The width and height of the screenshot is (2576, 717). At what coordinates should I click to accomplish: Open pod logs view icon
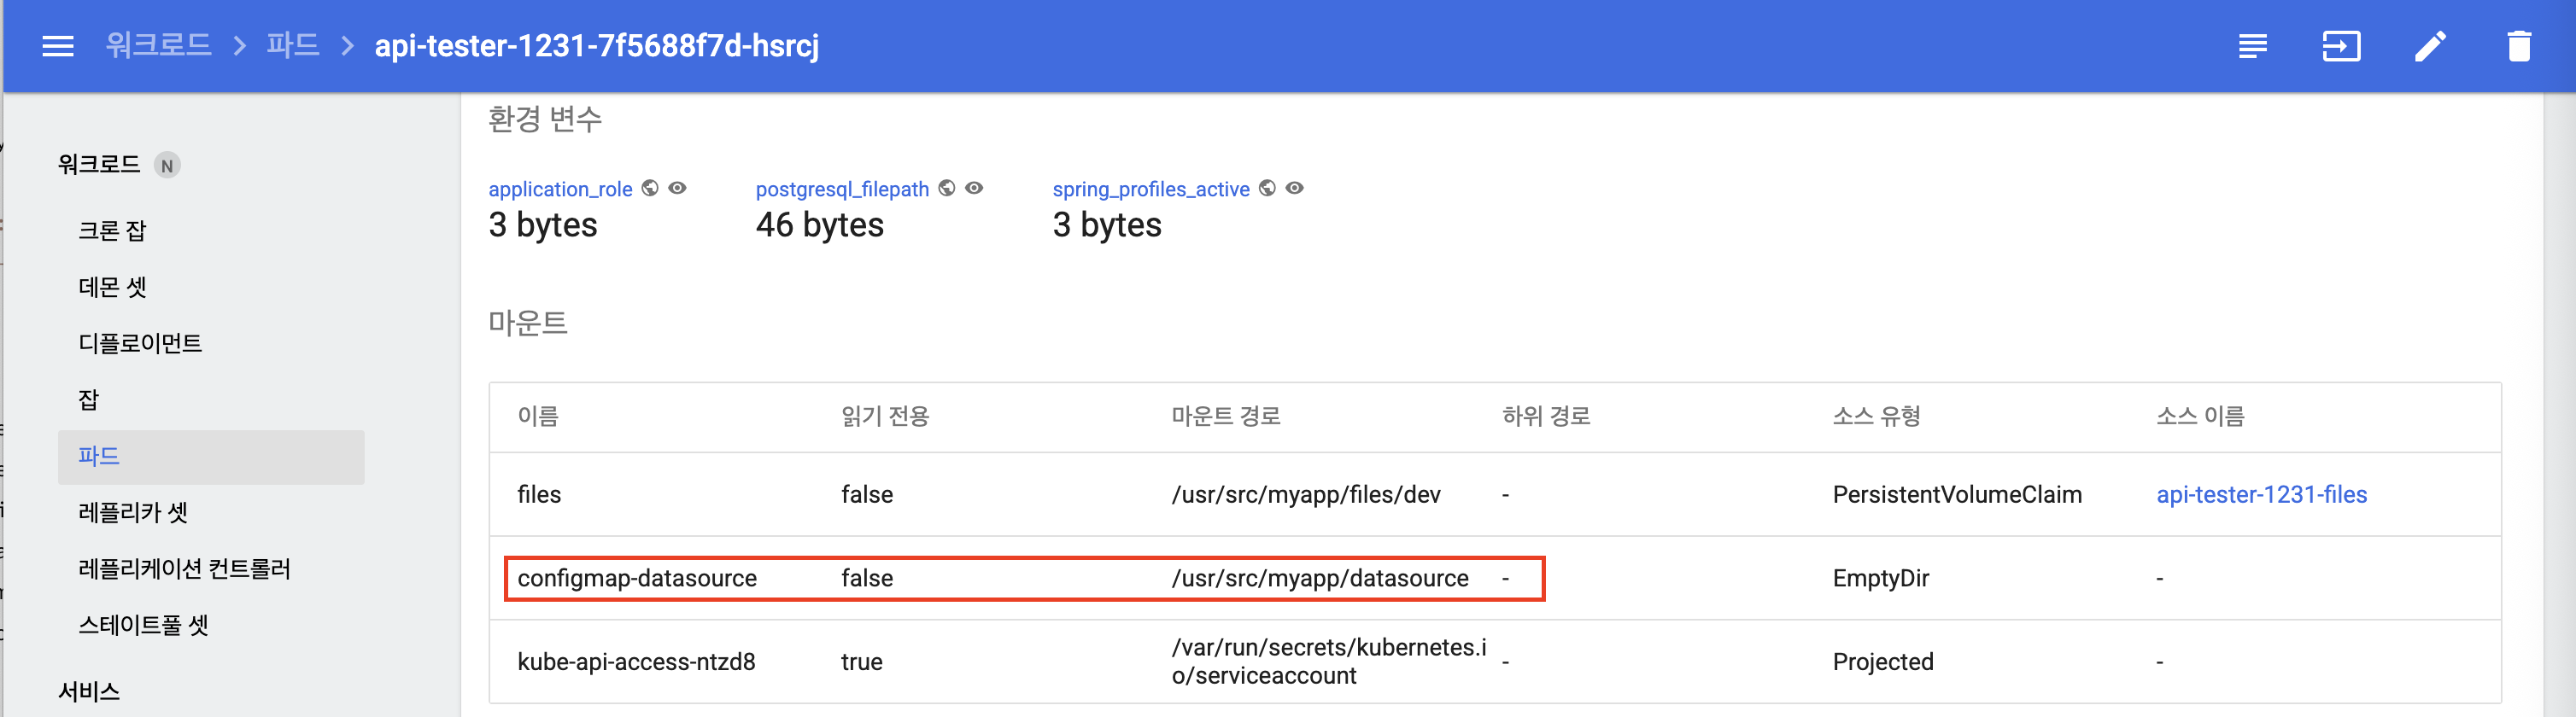(x=2252, y=46)
